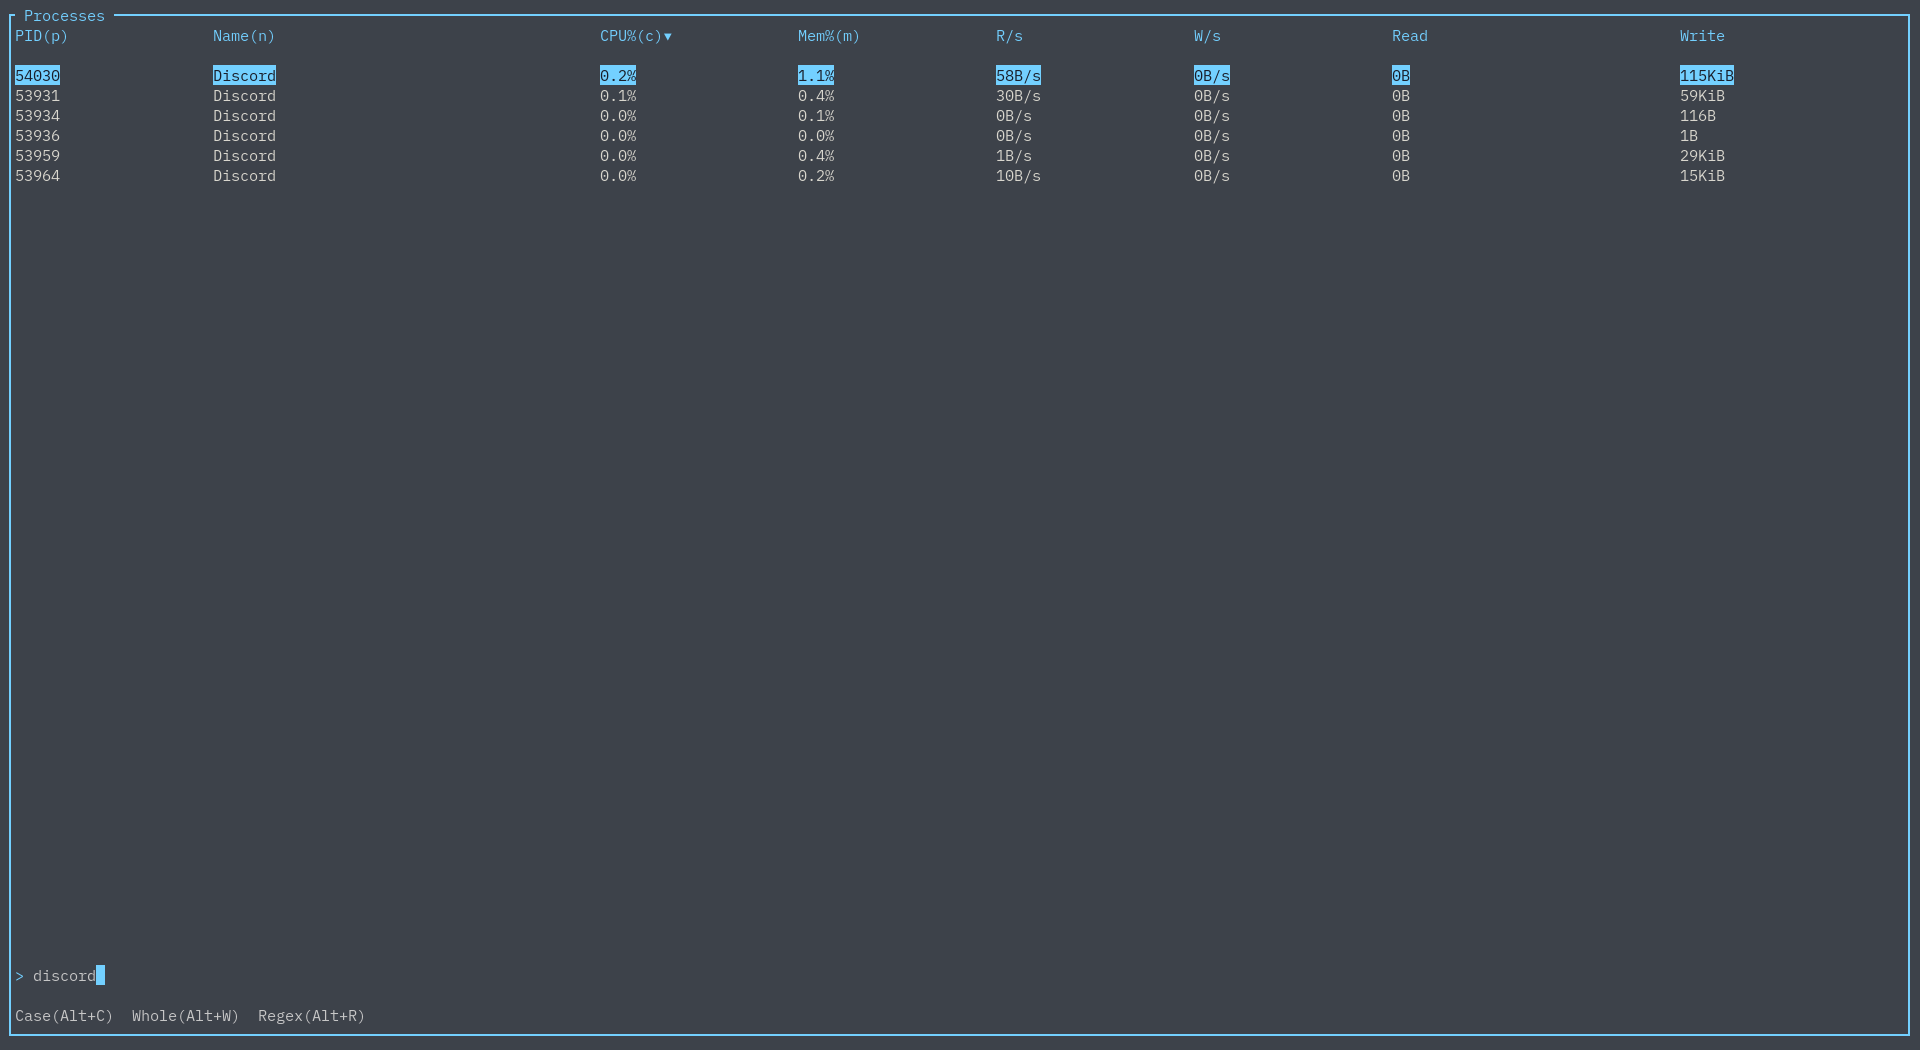Toggle Case(Alt+C) search option

(x=64, y=1016)
